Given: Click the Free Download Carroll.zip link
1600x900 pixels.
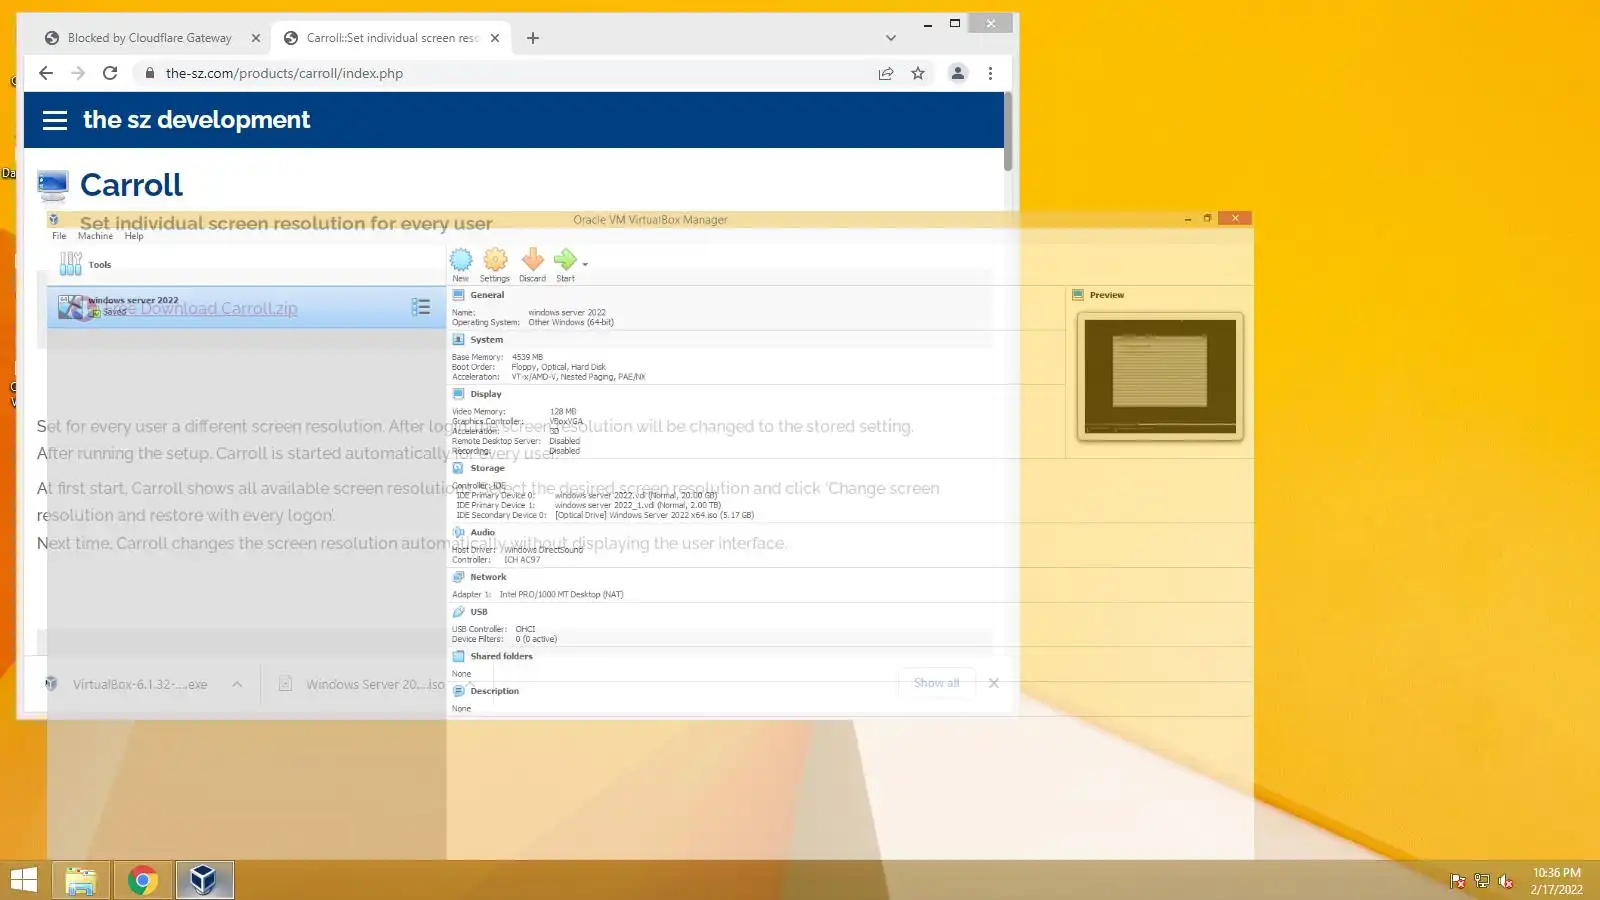Looking at the screenshot, I should 200,308.
